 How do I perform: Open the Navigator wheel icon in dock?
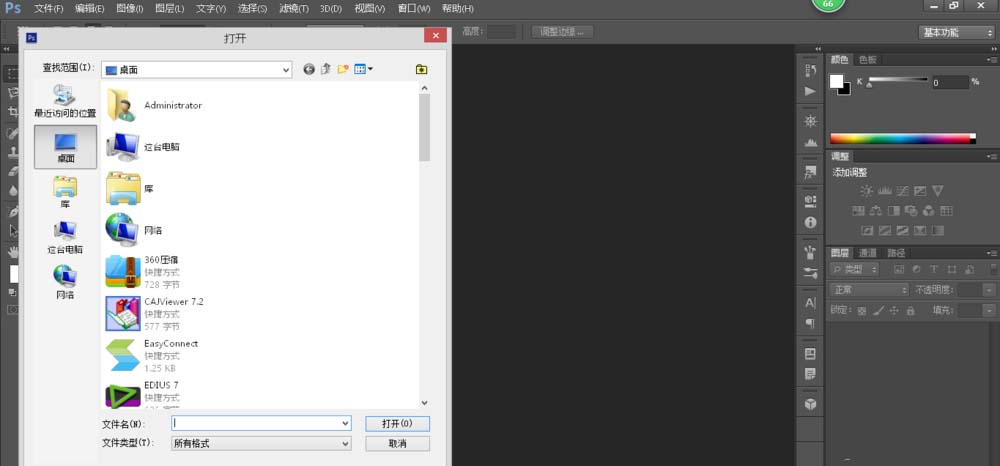pos(810,121)
